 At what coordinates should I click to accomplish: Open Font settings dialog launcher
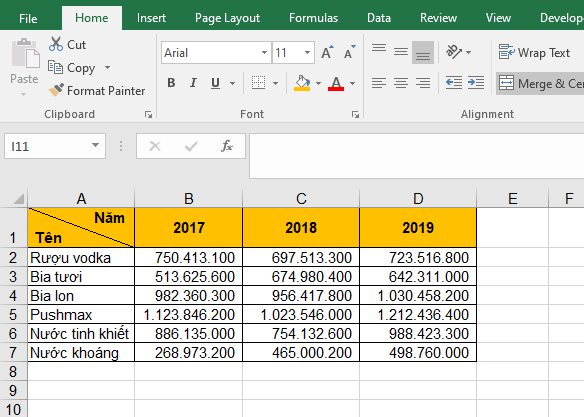pos(355,115)
